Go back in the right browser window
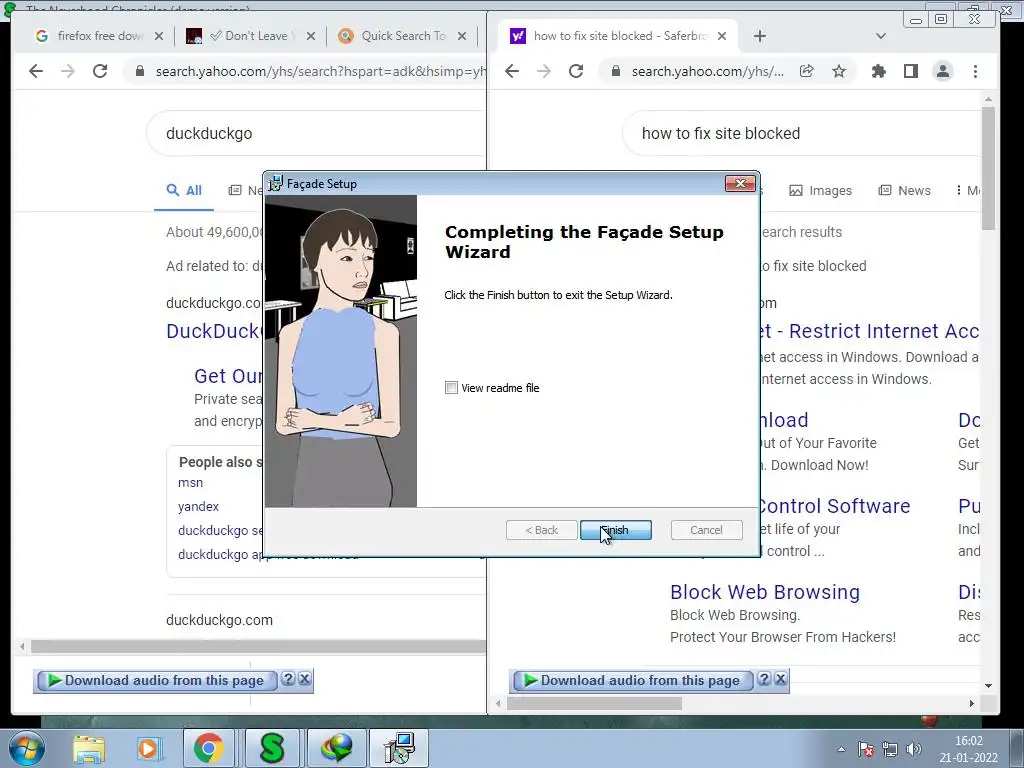The height and width of the screenshot is (768, 1024). (512, 71)
